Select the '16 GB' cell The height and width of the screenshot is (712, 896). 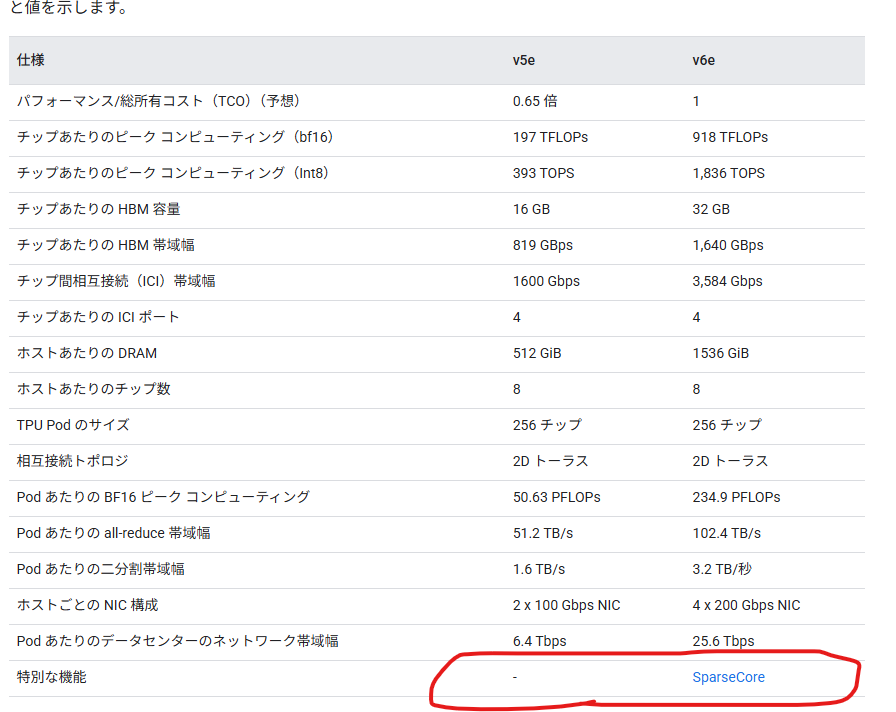pyautogui.click(x=531, y=209)
